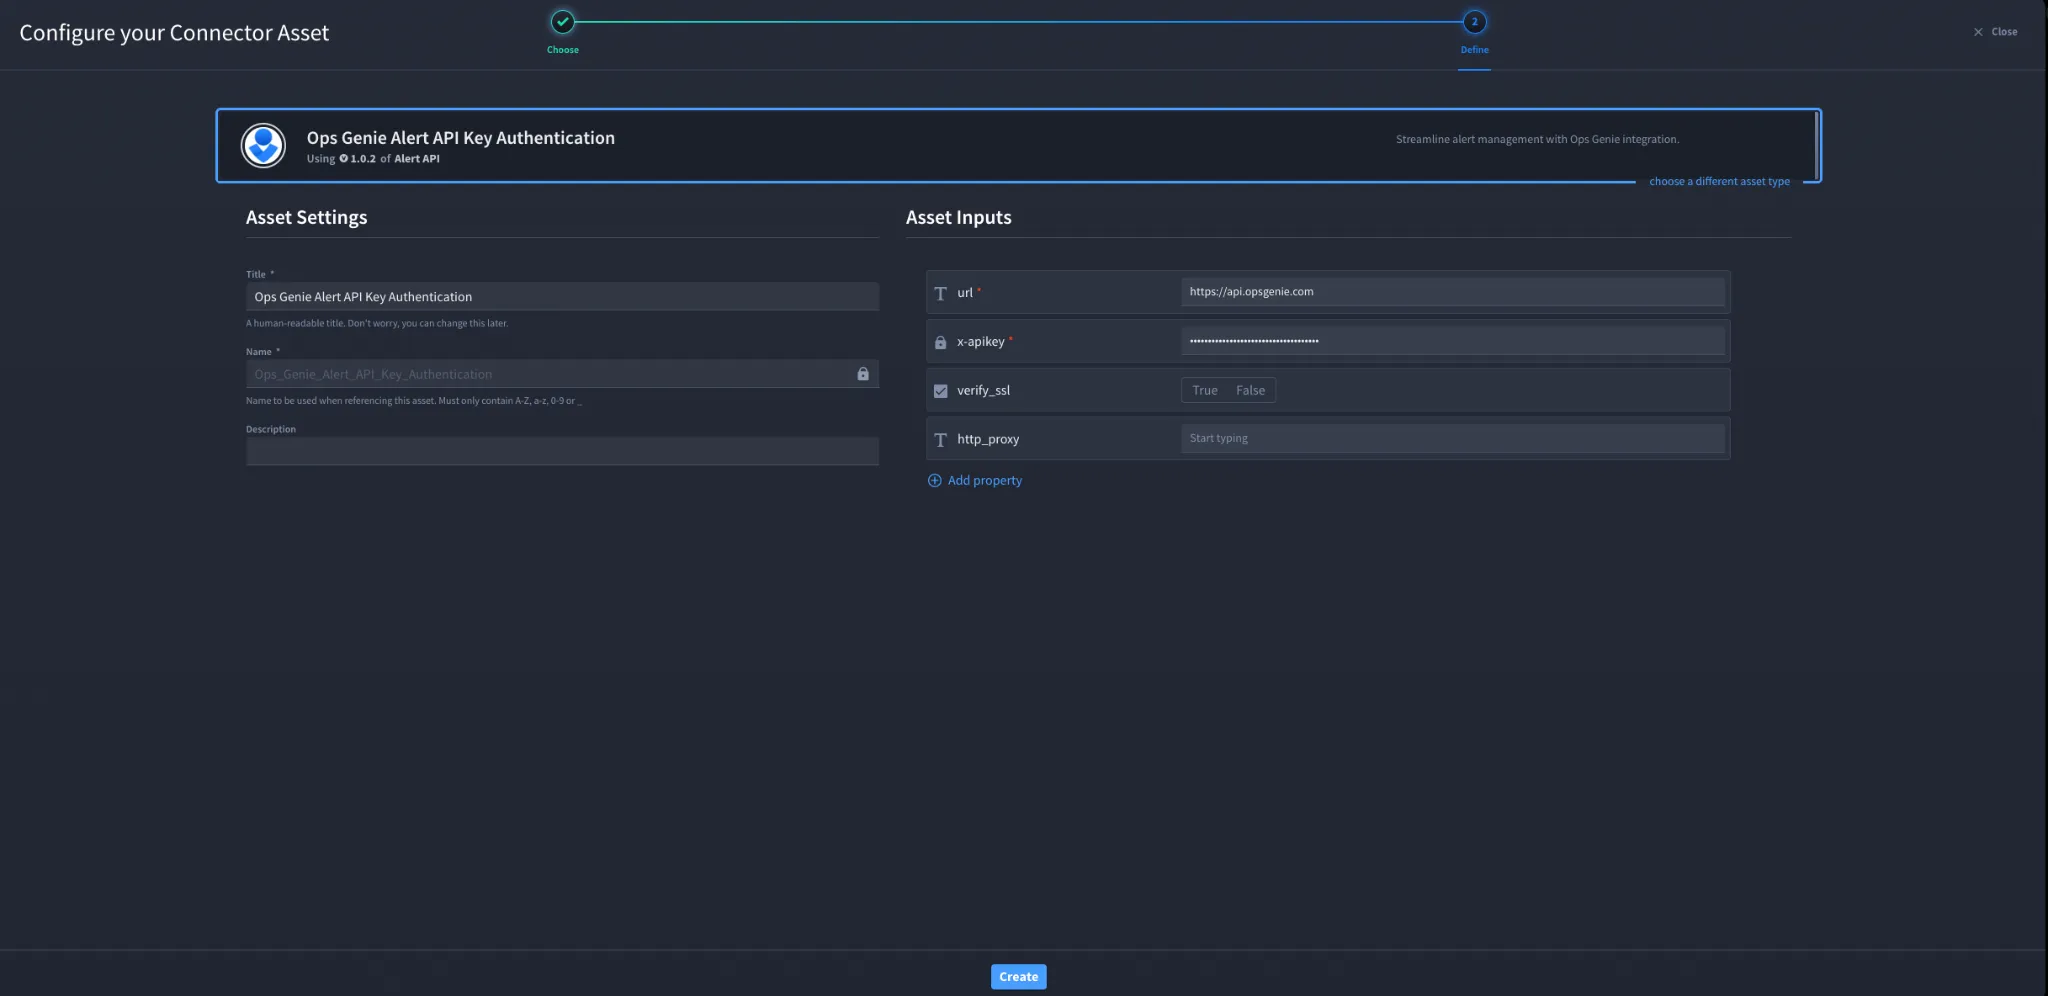Set verify_ssl to False
Viewport: 2048px width, 996px height.
(1250, 390)
